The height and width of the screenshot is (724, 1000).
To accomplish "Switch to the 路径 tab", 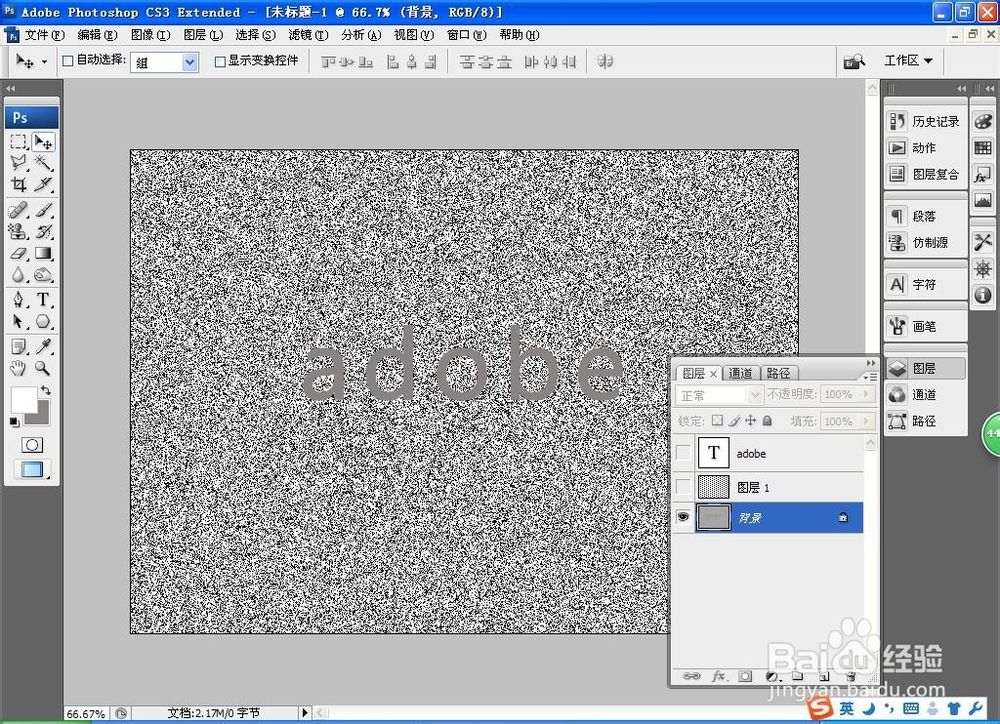I will [x=778, y=373].
